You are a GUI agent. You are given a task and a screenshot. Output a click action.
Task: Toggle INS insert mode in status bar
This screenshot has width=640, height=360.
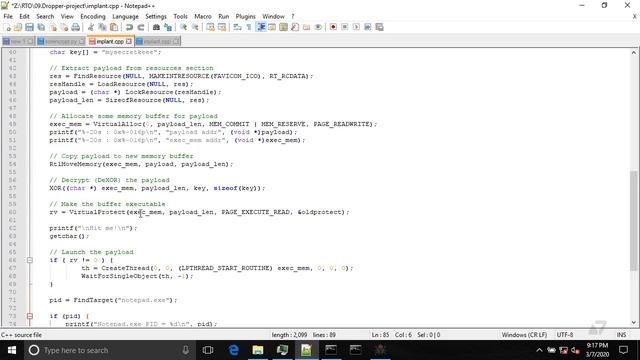click(x=621, y=335)
